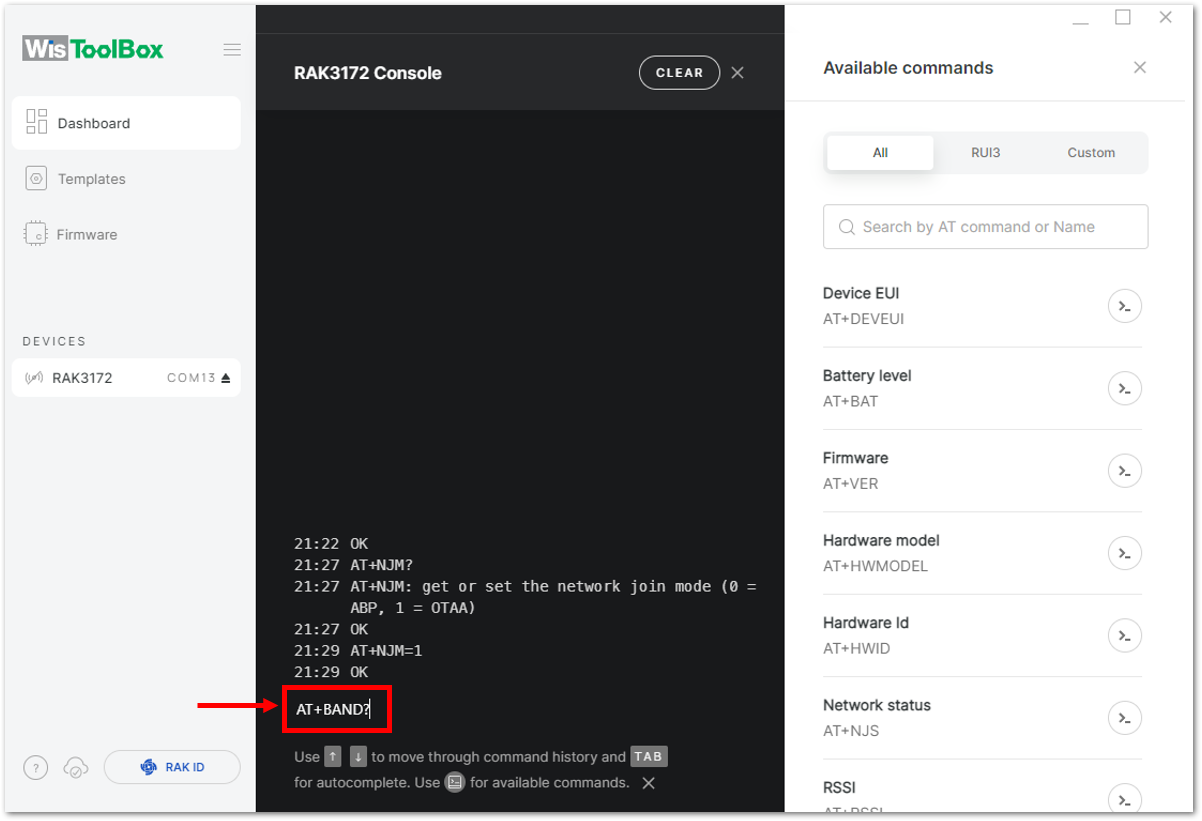This screenshot has height=821, width=1202.
Task: Close the RAK3172 Console panel
Action: pos(738,73)
